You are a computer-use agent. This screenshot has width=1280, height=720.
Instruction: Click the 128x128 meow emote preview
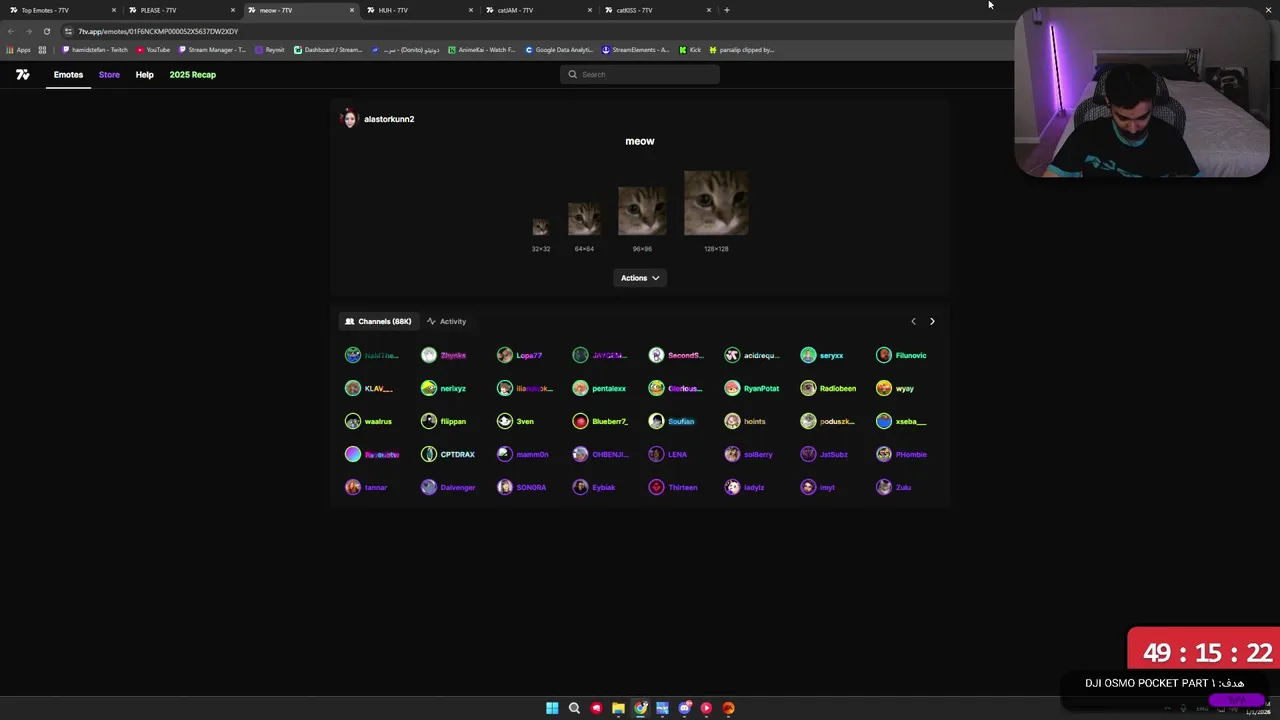716,203
